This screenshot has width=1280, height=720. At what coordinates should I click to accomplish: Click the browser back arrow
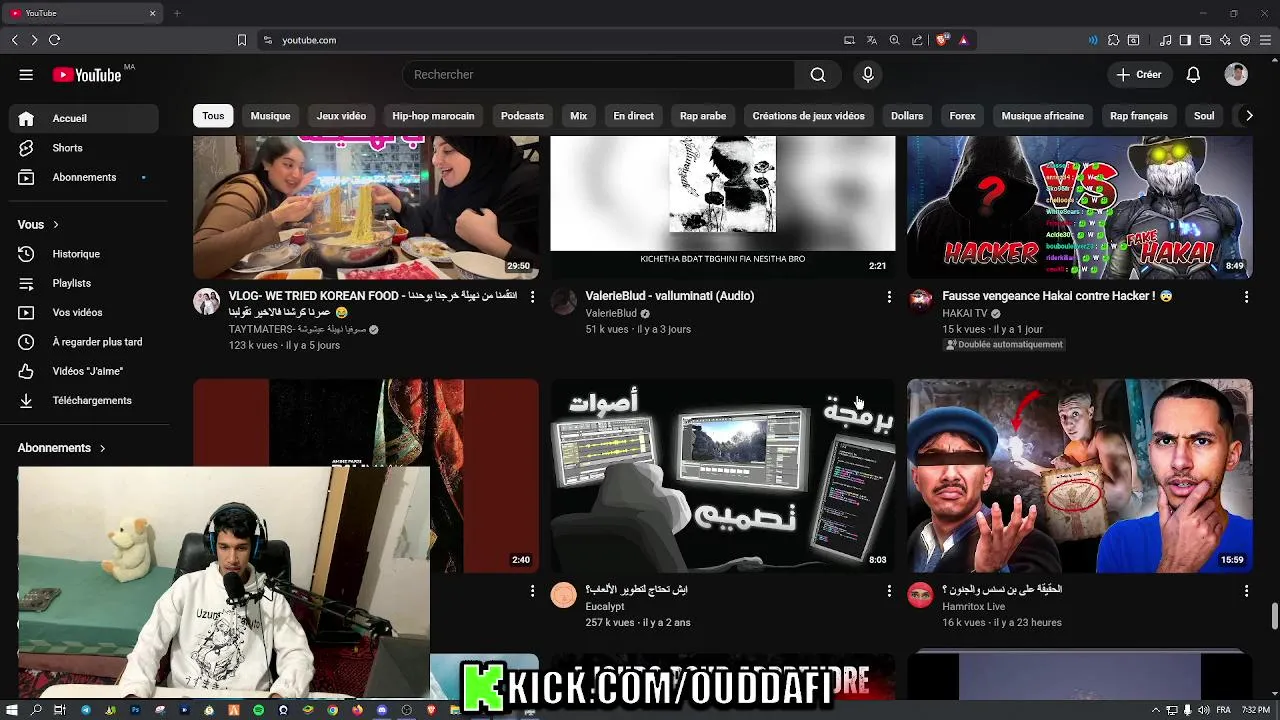pos(14,40)
